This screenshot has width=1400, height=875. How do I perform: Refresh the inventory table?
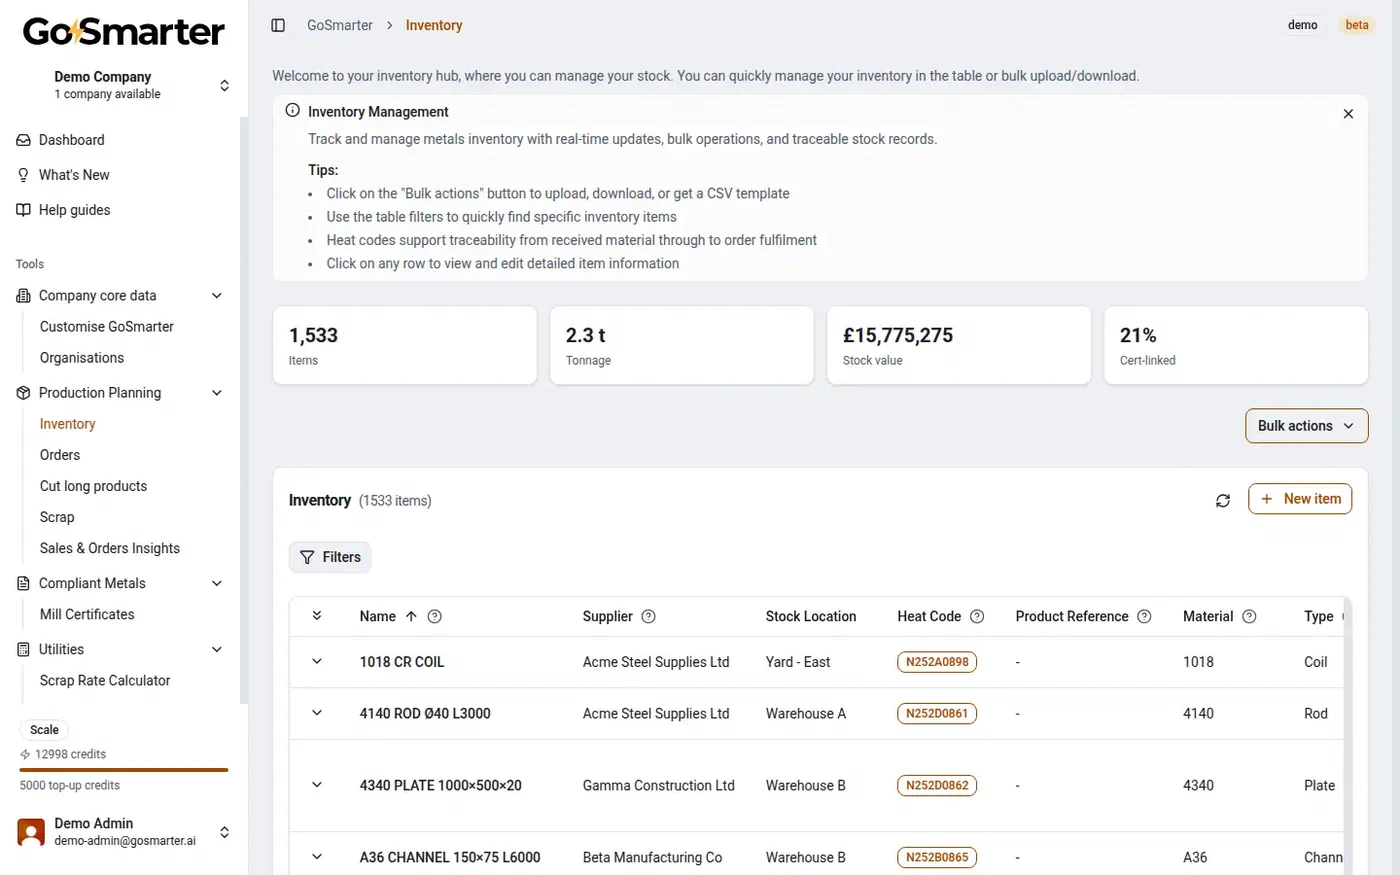(x=1223, y=500)
